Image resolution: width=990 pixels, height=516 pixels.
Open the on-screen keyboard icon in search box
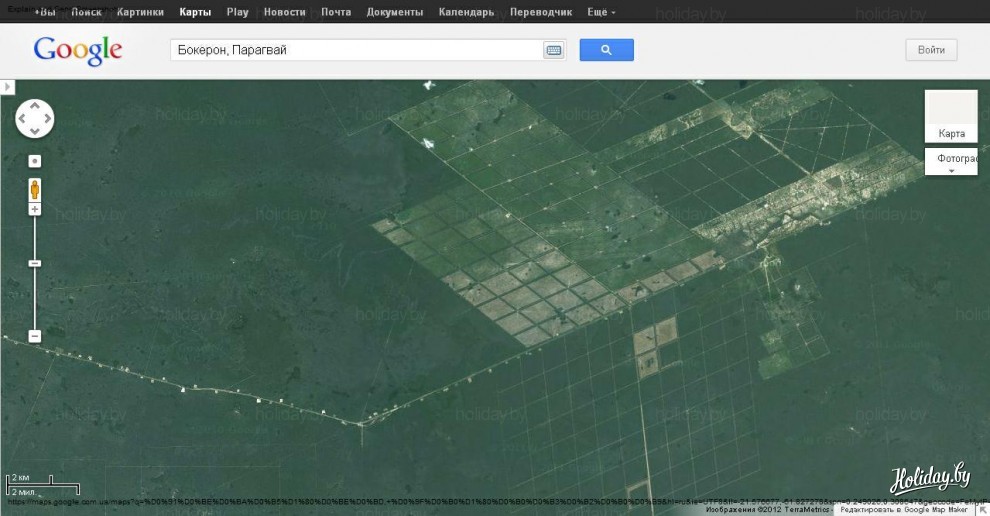point(553,50)
